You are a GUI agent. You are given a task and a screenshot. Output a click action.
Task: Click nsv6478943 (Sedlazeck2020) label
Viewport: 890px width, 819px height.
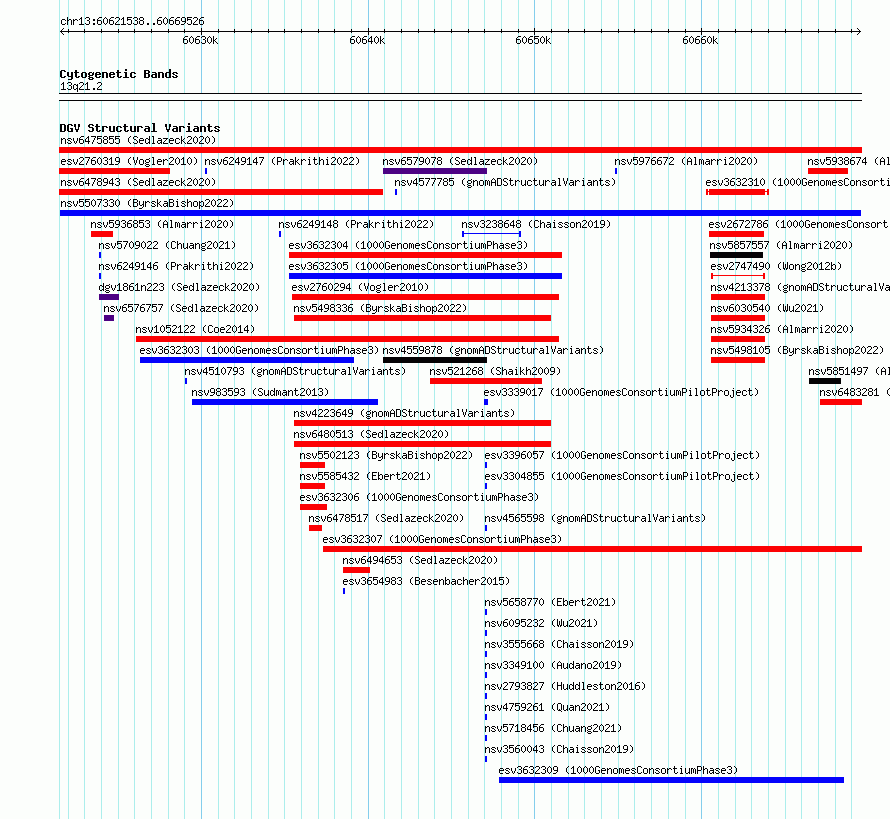(138, 182)
